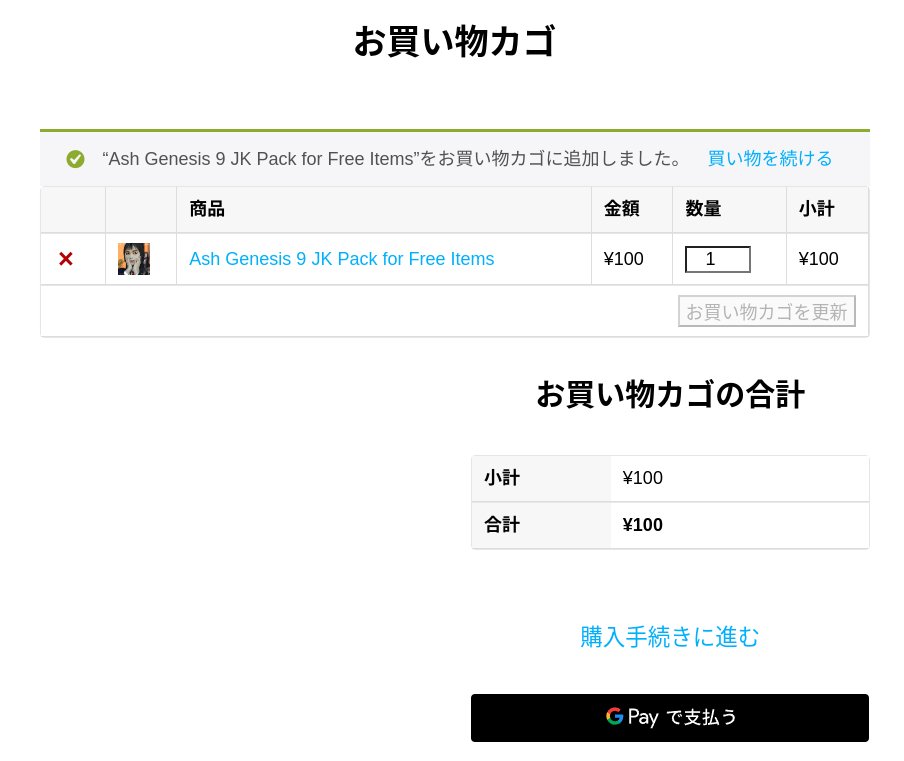
Task: Proceed with 購入手続きに進む link
Action: pyautogui.click(x=669, y=637)
